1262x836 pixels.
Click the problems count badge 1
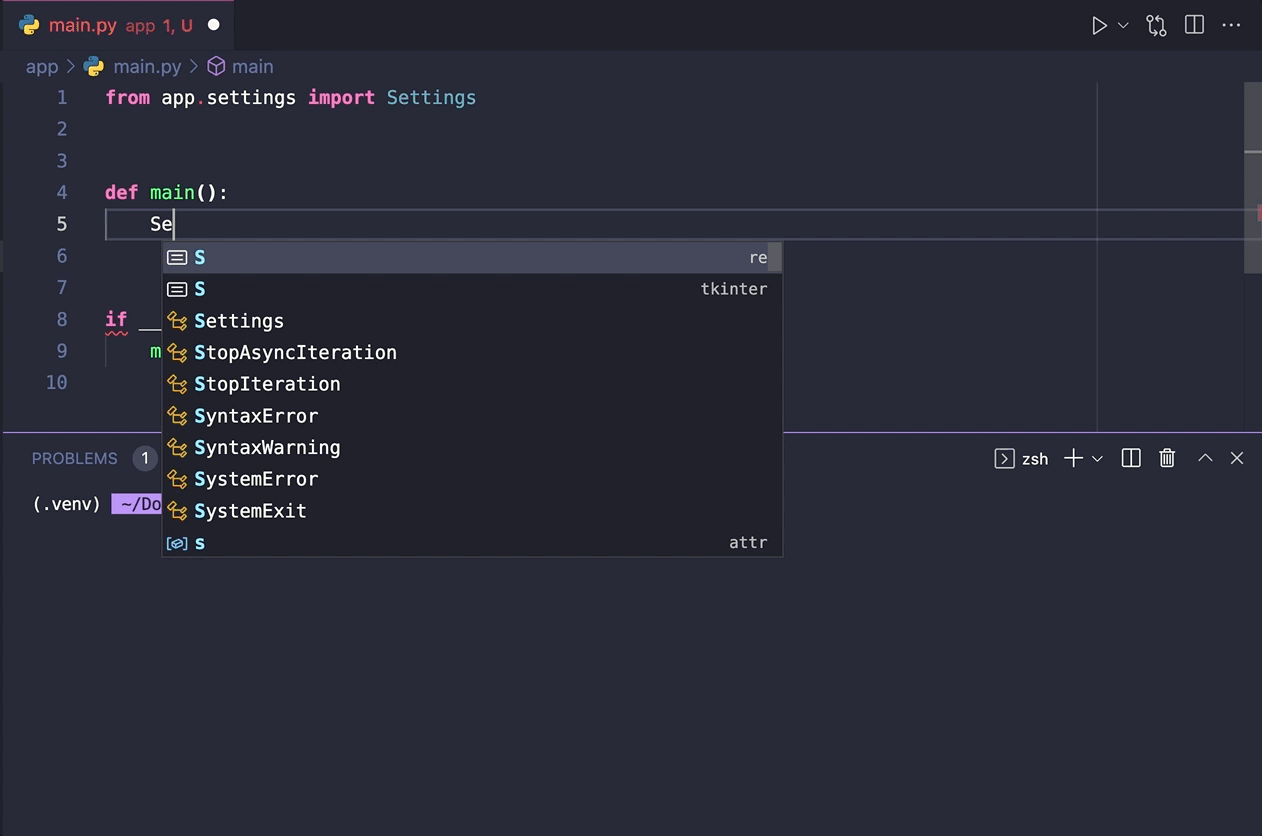(145, 458)
